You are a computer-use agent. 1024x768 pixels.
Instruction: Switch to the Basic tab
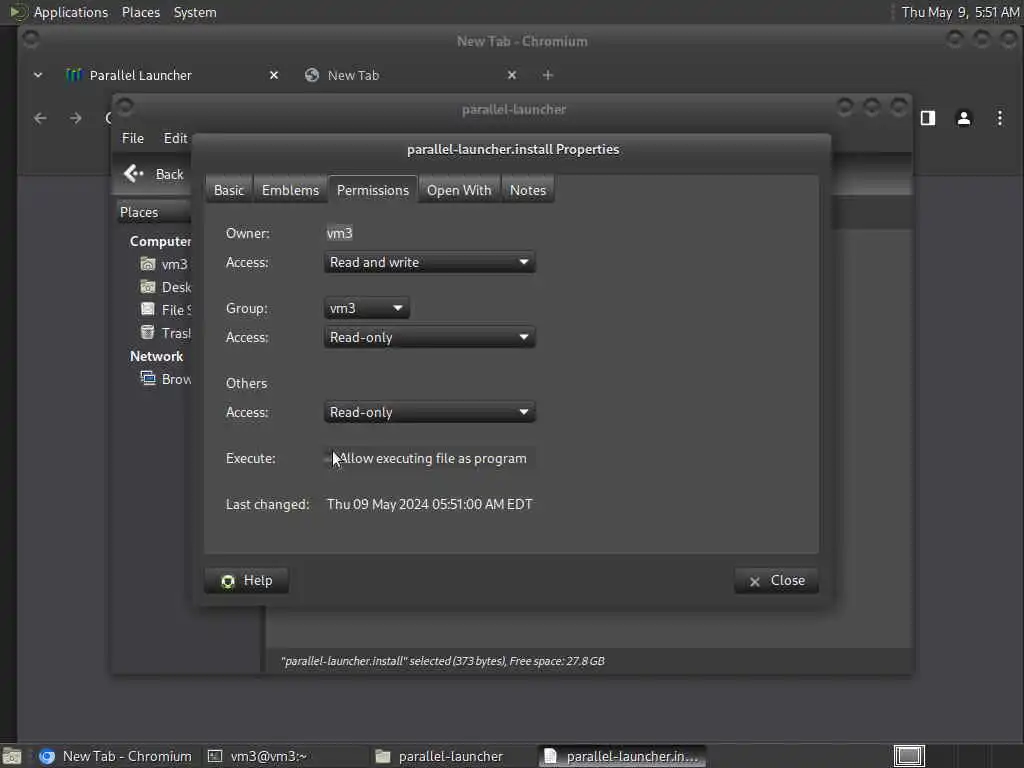coord(229,190)
